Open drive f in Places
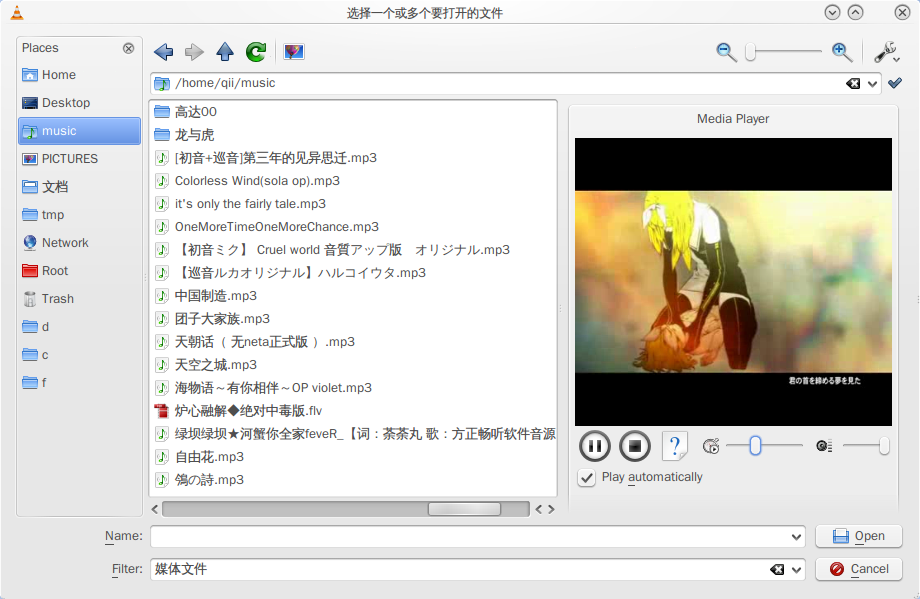Screen dimensions: 920x599 [x=79, y=383]
